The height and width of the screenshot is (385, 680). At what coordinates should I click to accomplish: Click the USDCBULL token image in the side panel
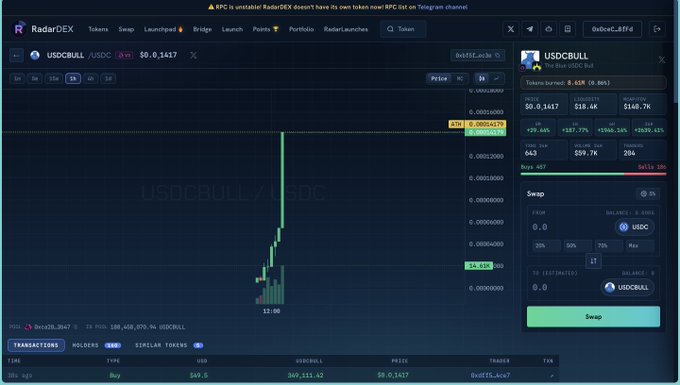[x=530, y=60]
